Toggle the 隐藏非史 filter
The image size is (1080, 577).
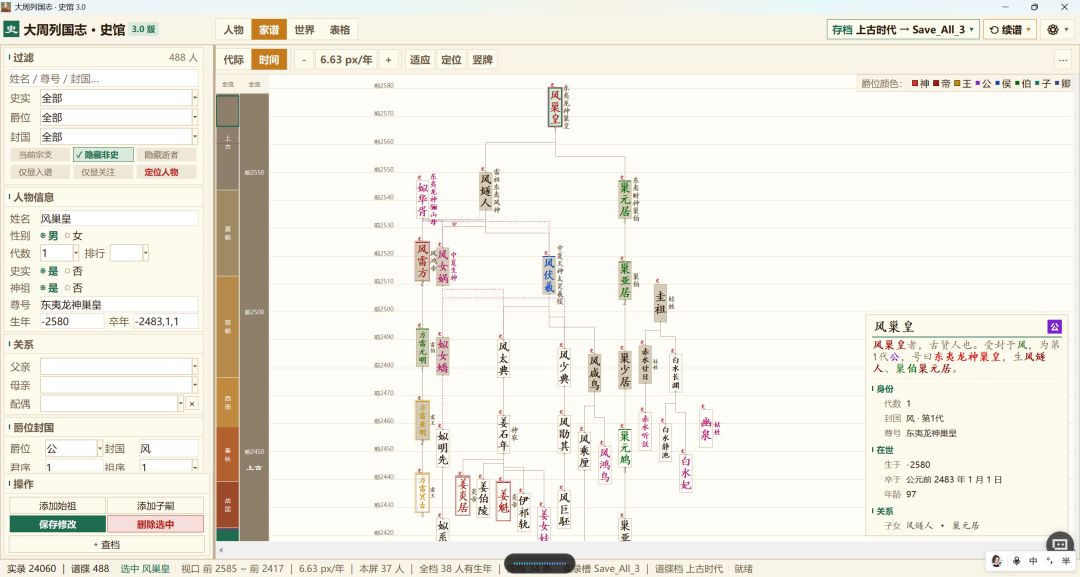point(103,155)
